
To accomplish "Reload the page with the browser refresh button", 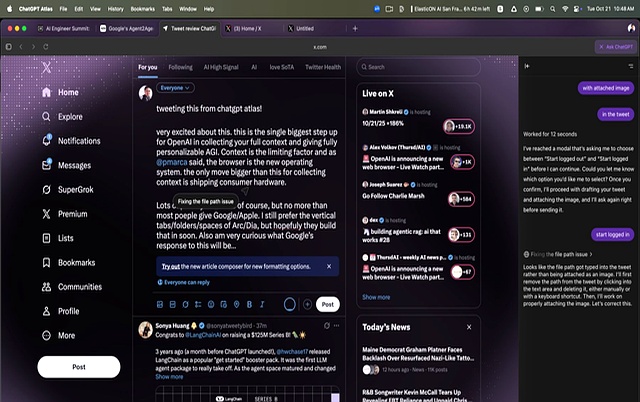I will click(46, 47).
